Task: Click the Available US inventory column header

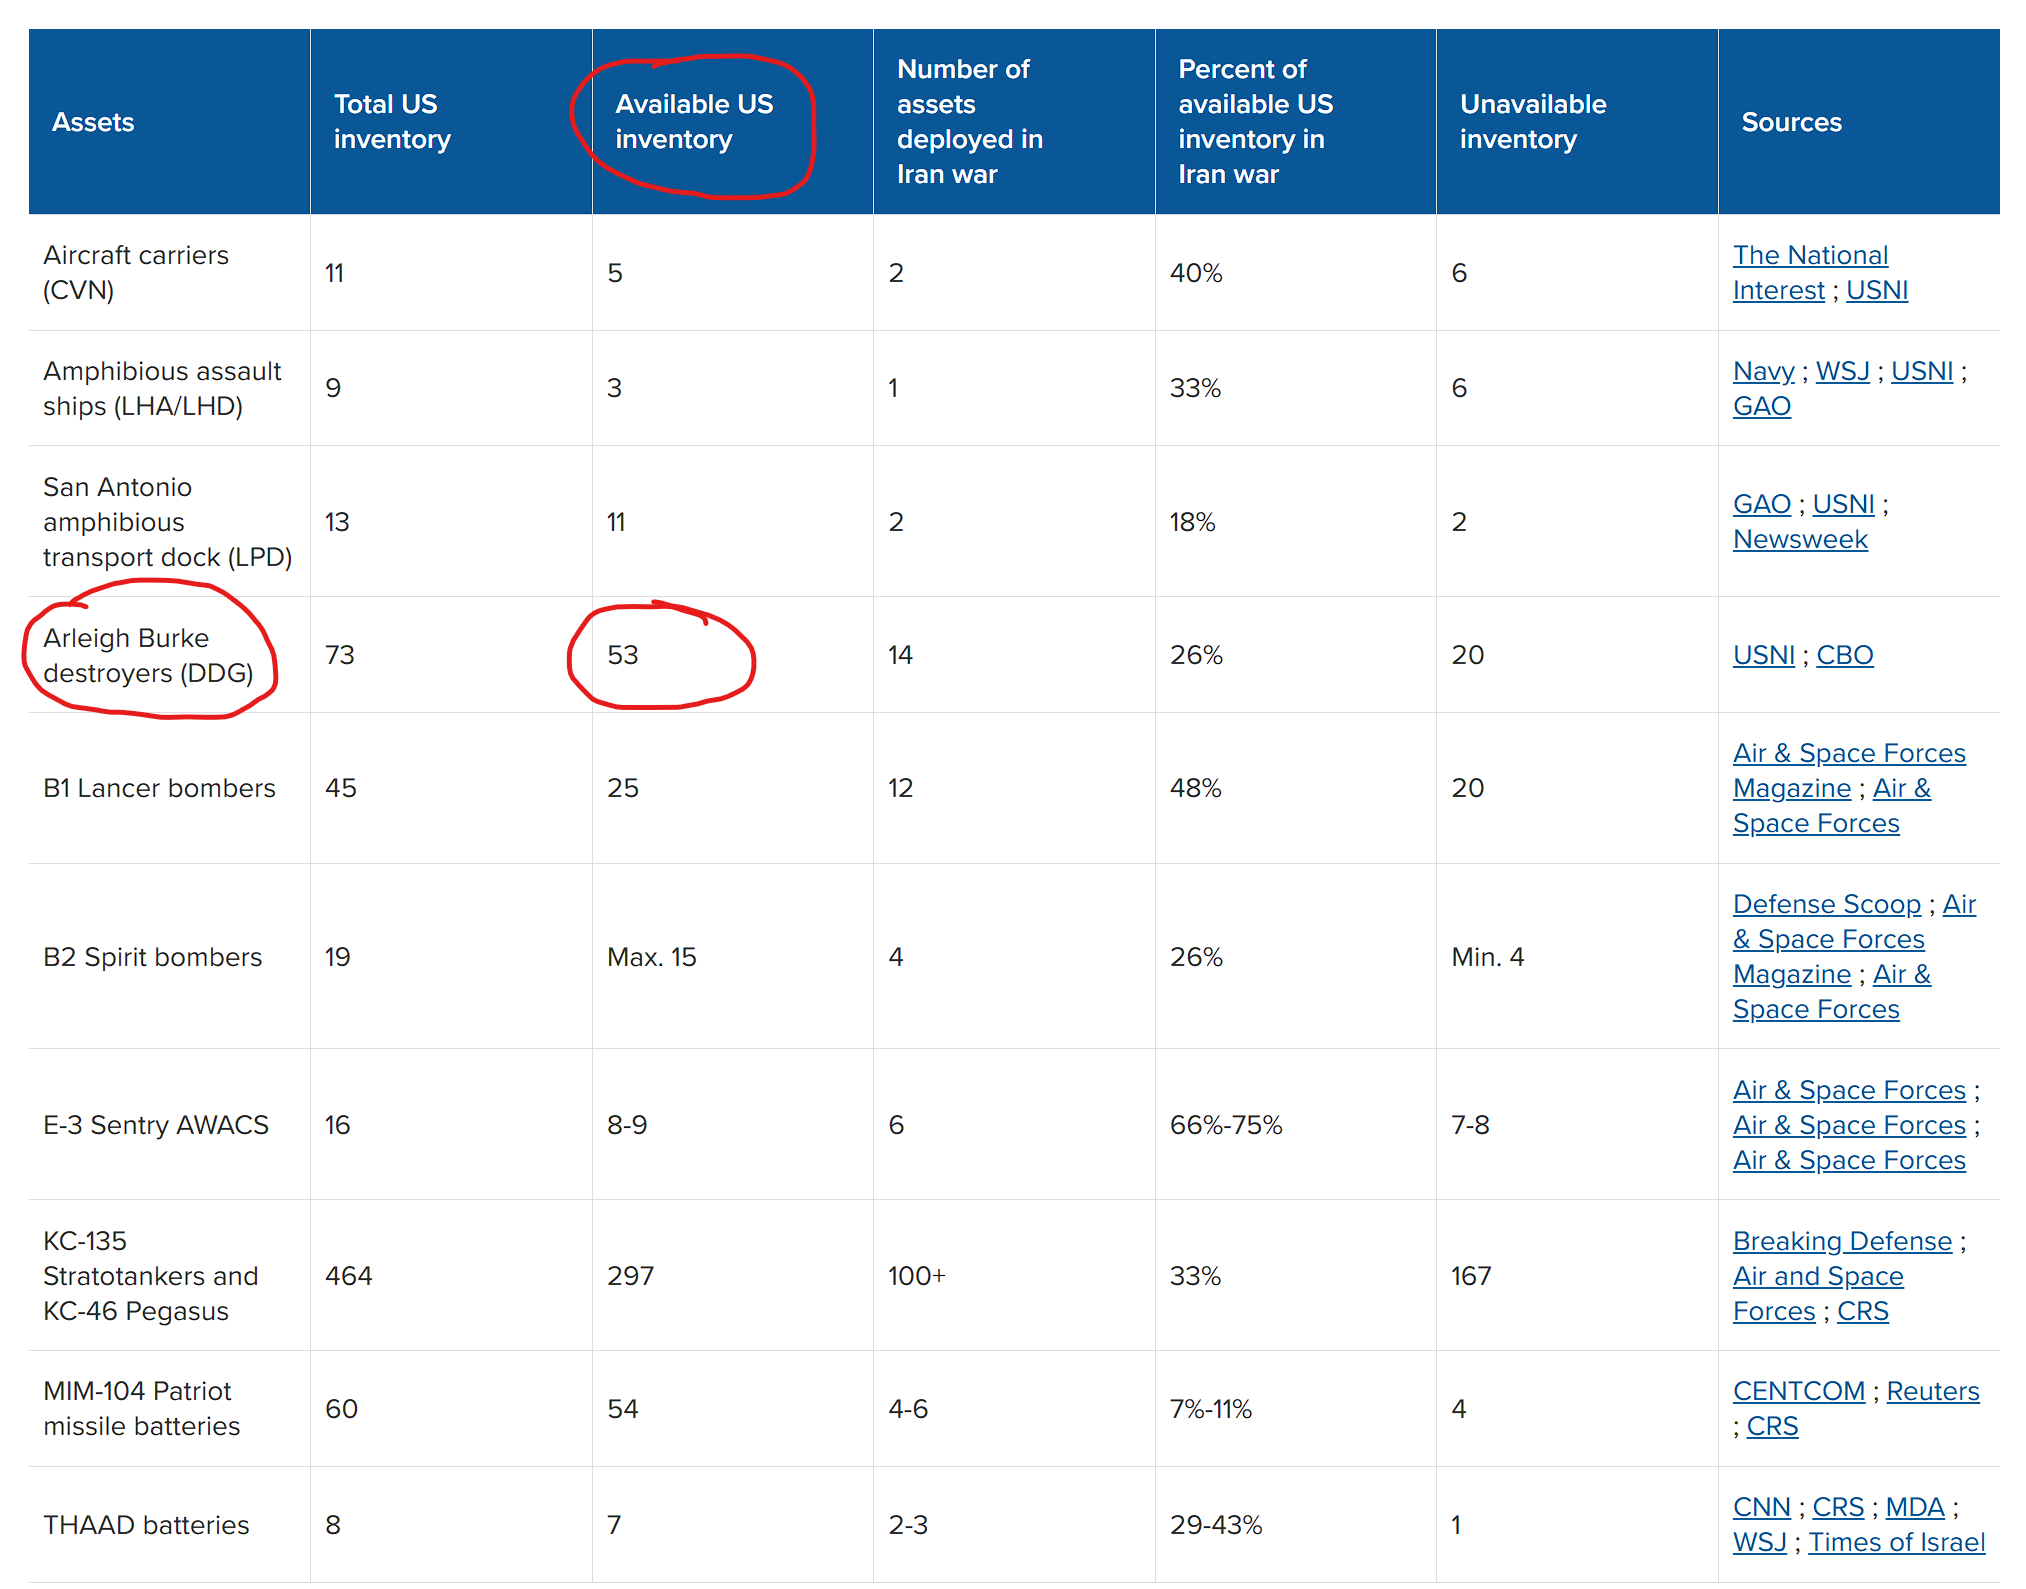Action: [693, 122]
